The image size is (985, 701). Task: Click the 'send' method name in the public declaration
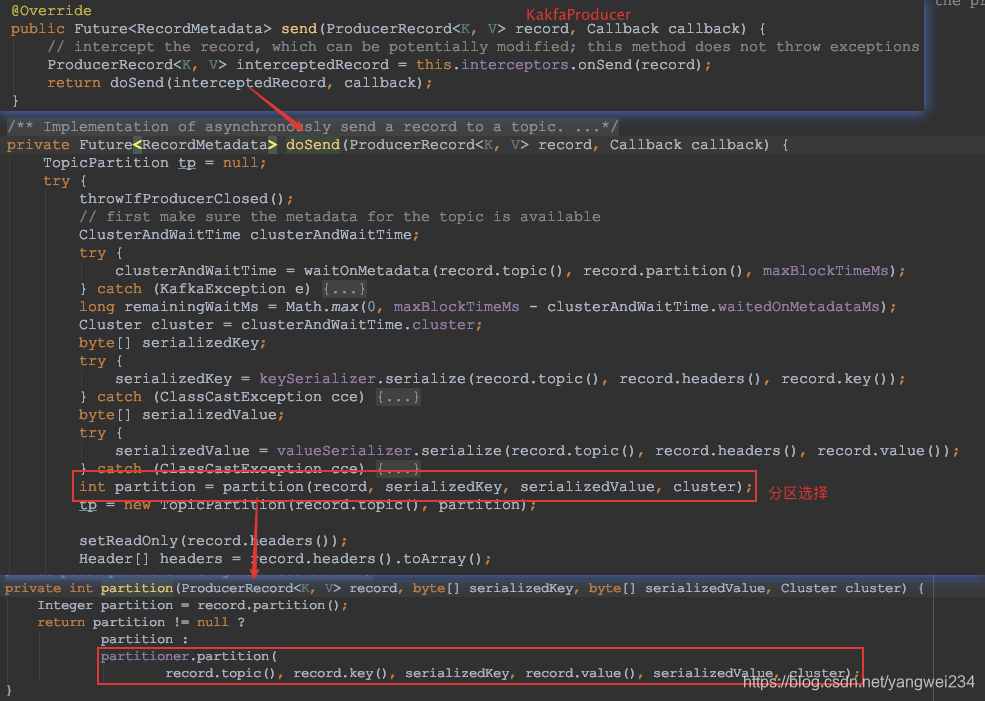click(299, 29)
